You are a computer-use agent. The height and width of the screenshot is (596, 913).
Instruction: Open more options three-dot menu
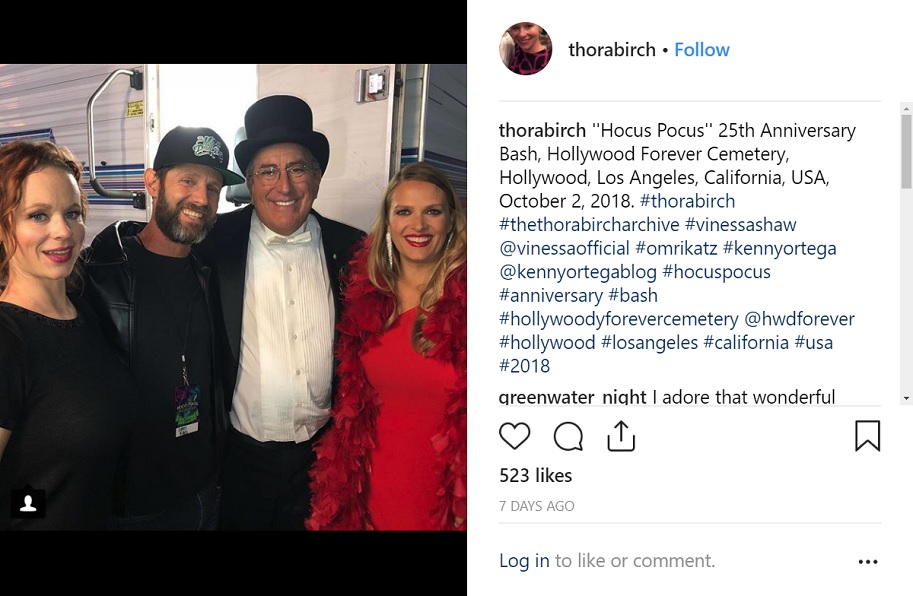point(868,562)
